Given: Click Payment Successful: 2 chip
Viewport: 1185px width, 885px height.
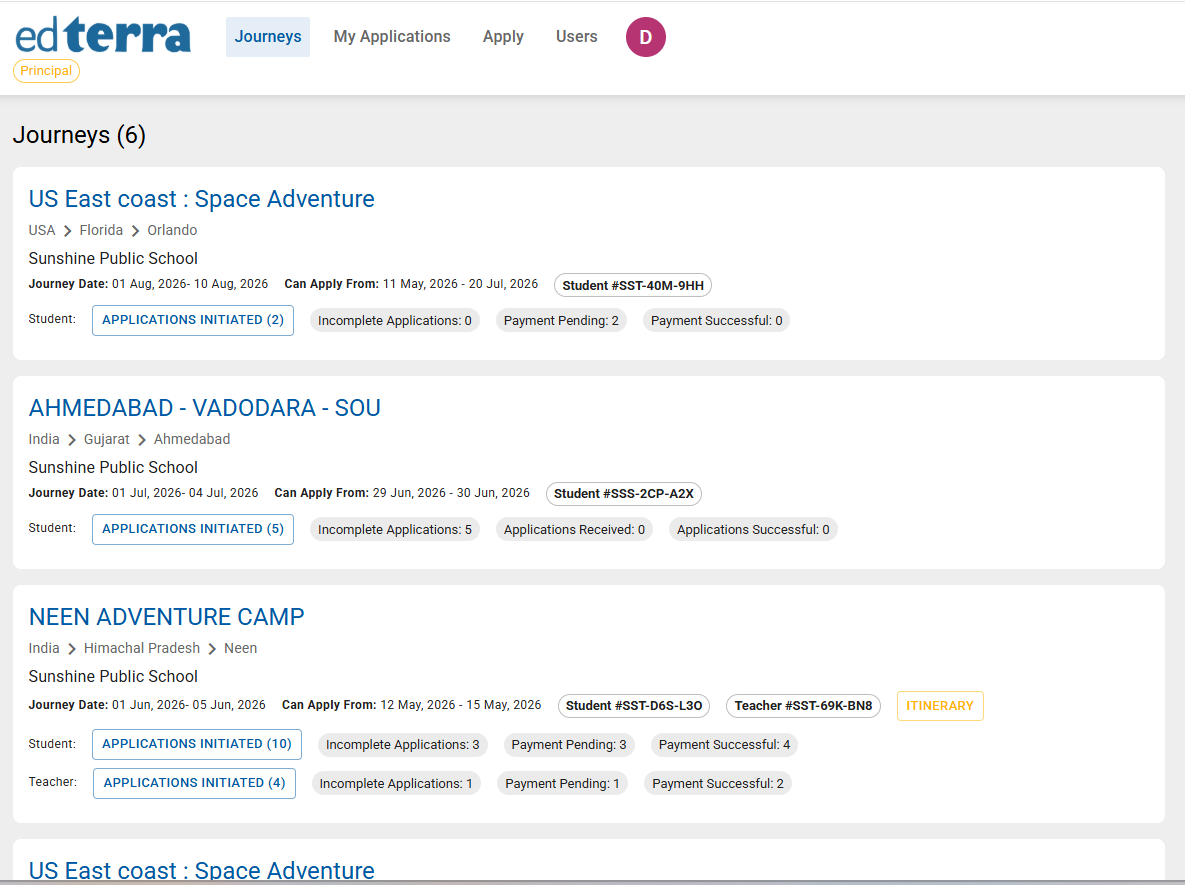Looking at the screenshot, I should coord(718,784).
